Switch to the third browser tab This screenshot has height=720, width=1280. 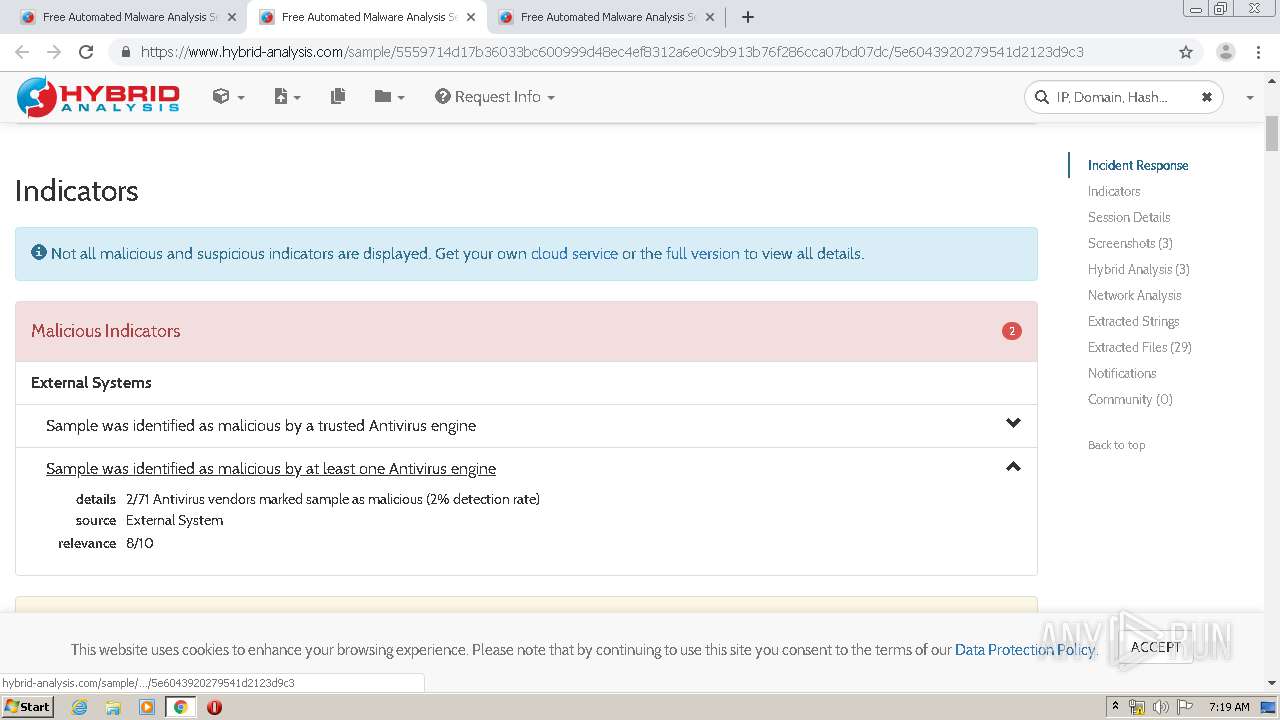(x=598, y=17)
